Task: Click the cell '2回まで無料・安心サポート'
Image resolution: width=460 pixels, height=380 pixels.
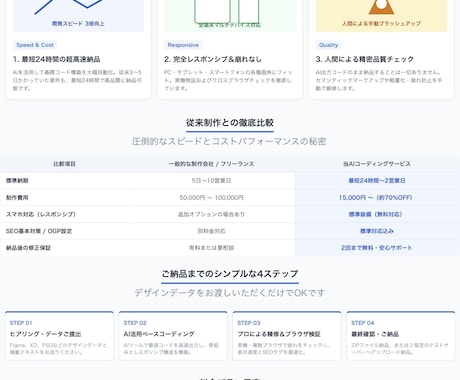Action: coord(377,248)
